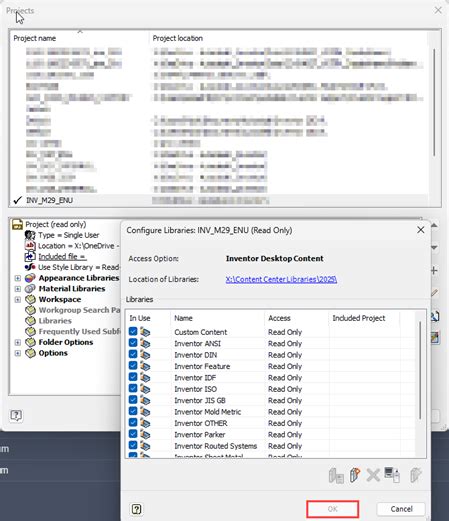Click the Configure Content Center Libraries icon
This screenshot has height=521, width=449.
coord(435,338)
